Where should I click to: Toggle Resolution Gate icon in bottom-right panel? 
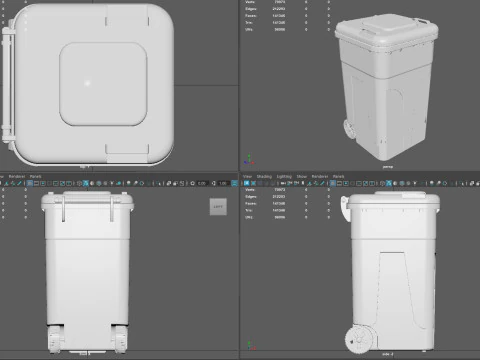345,183
